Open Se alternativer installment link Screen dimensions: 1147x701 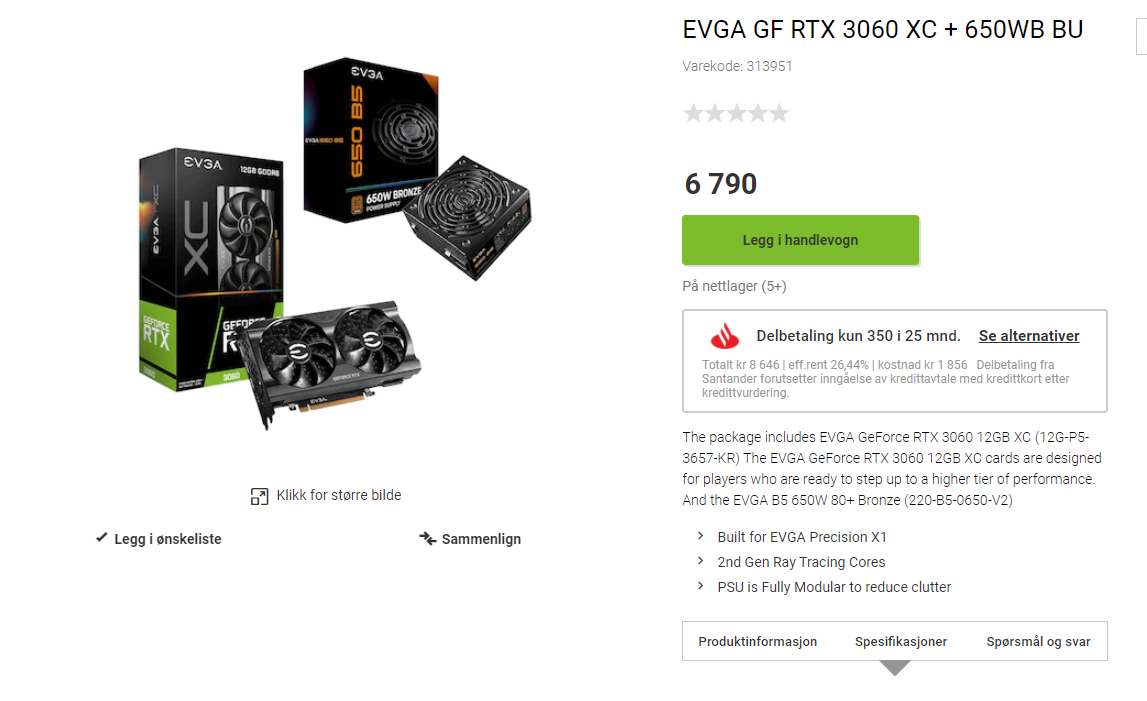click(1029, 336)
